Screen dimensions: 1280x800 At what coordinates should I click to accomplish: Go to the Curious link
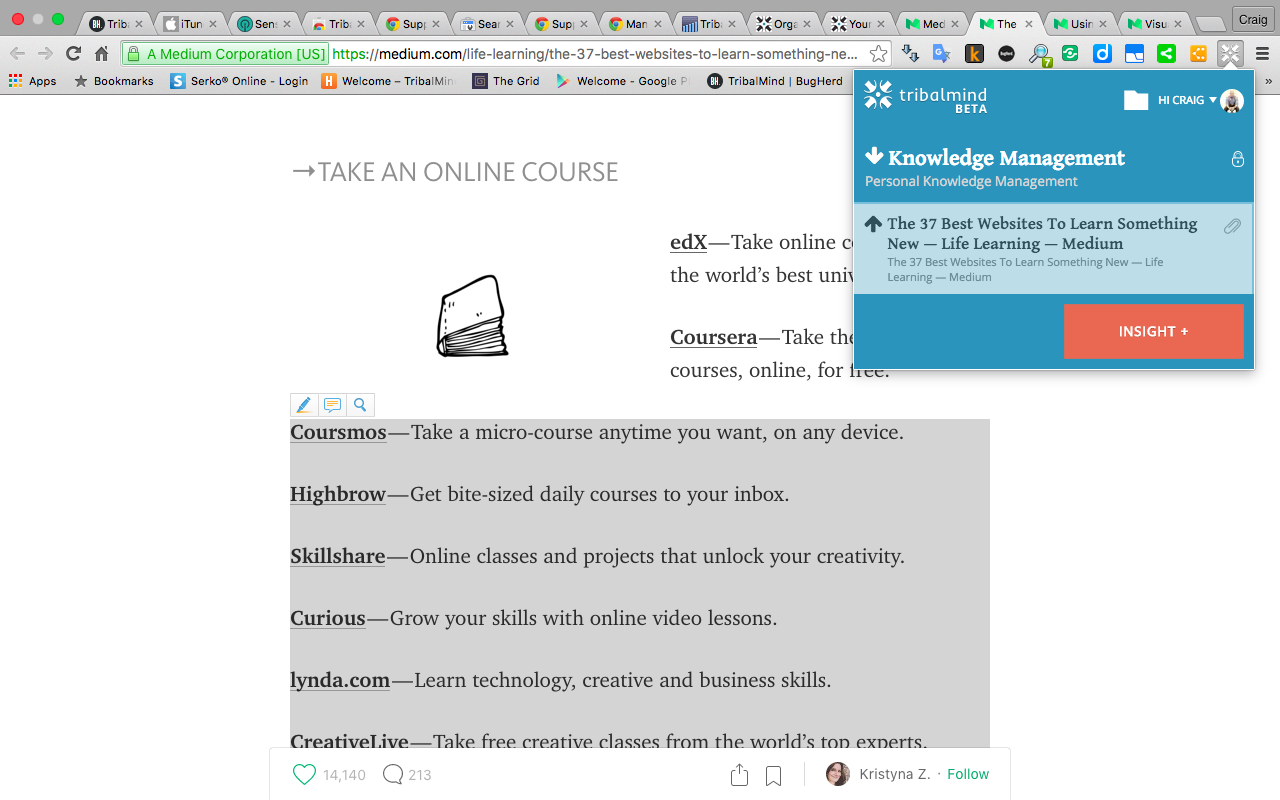pyautogui.click(x=328, y=618)
